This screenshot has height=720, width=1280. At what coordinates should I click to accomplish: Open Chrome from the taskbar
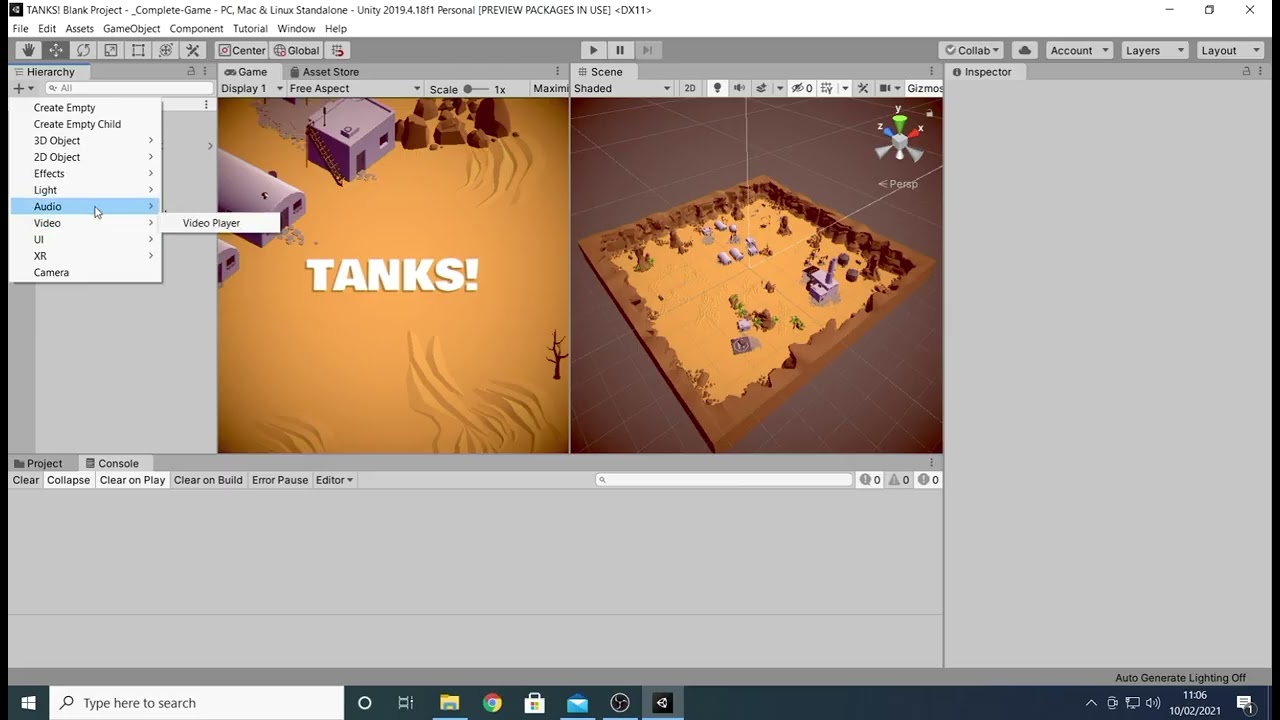(x=492, y=703)
